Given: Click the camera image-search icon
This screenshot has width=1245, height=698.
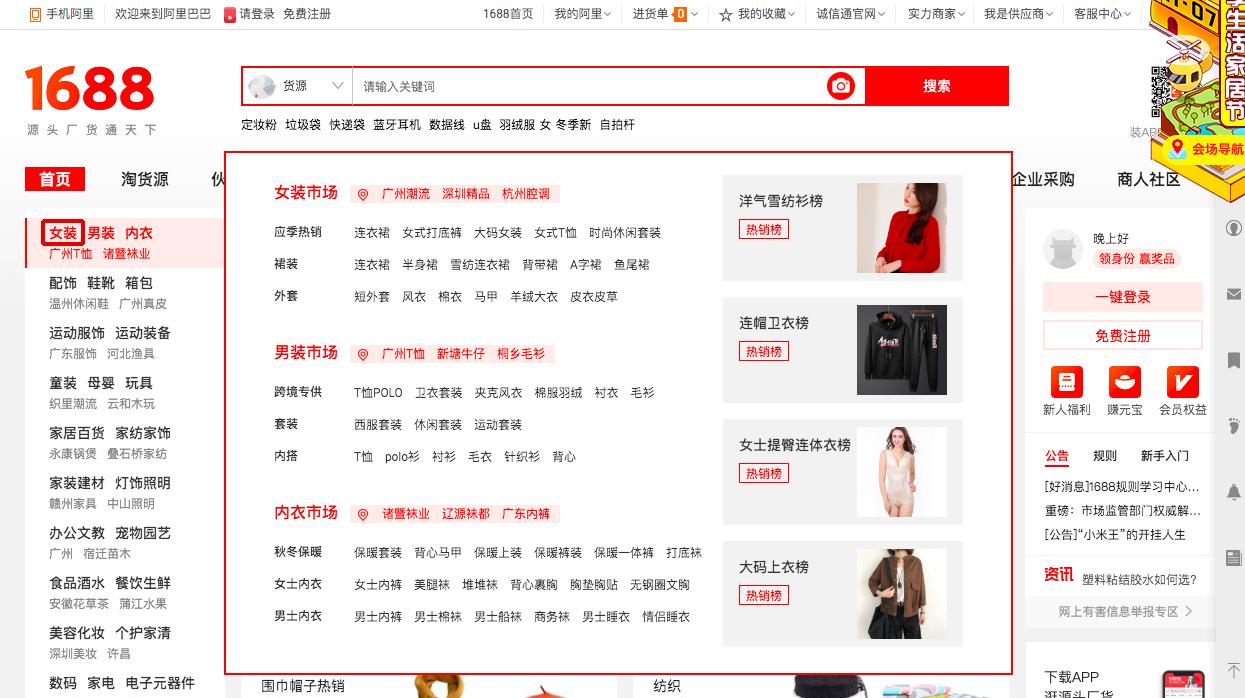Looking at the screenshot, I should pos(841,86).
